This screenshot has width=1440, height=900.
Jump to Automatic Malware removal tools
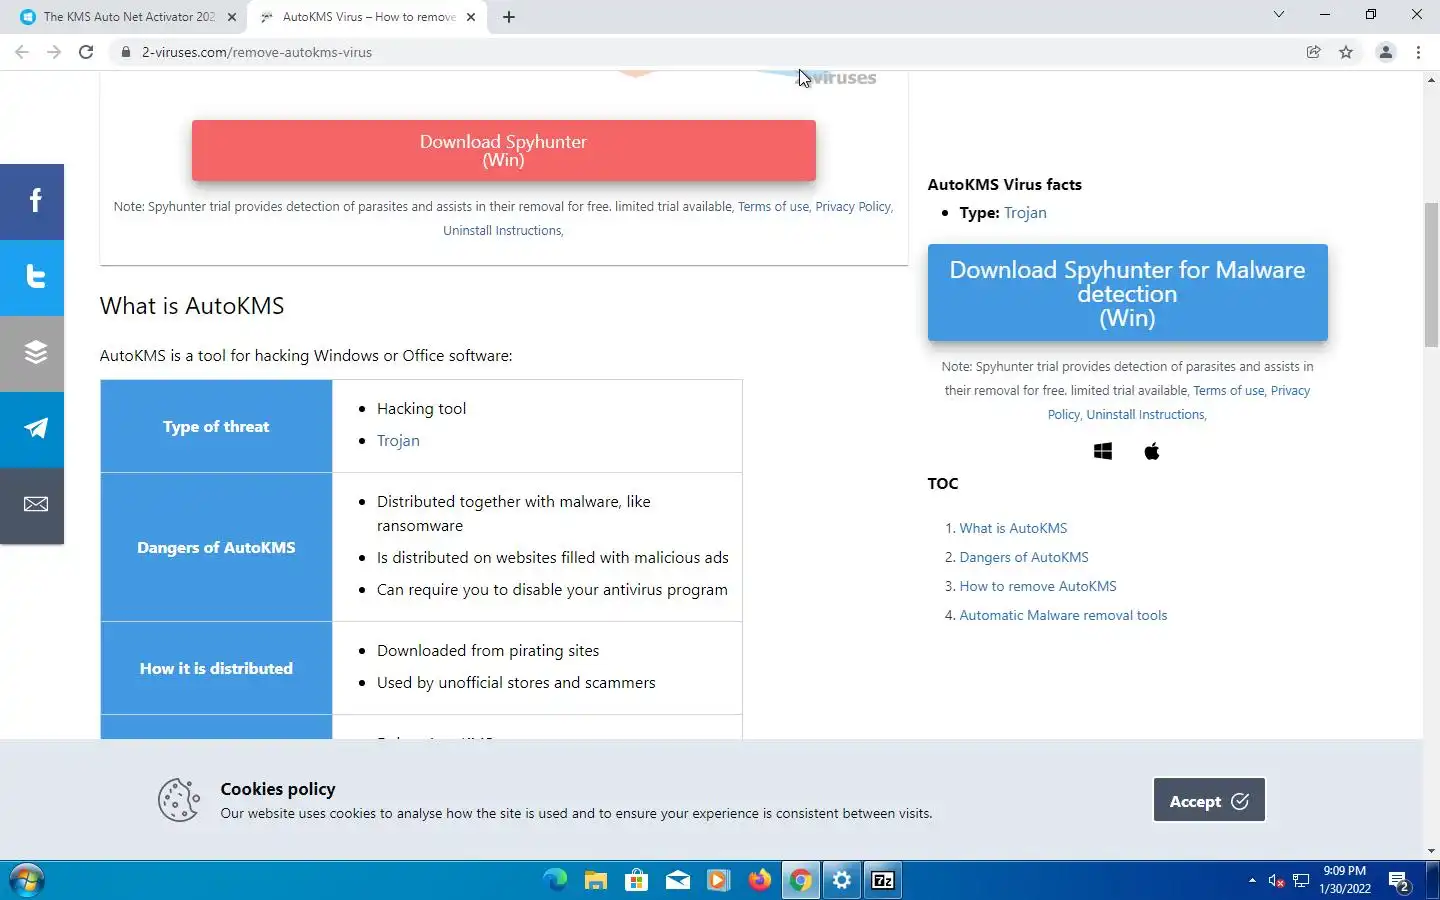(x=1063, y=615)
